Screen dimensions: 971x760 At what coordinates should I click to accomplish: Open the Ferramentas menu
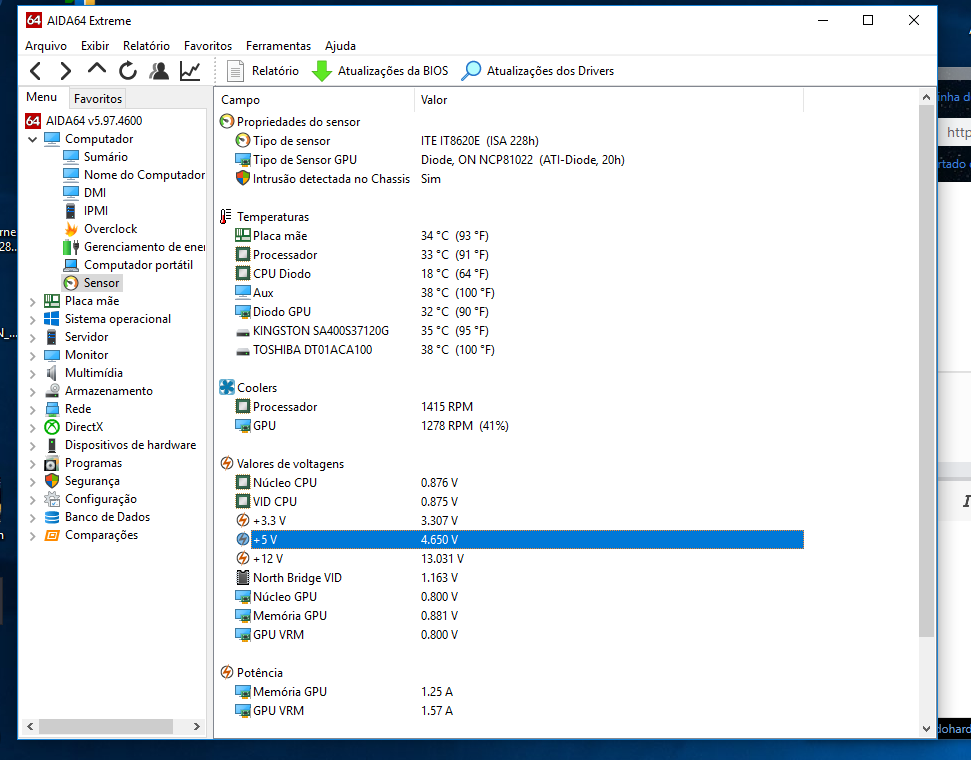tap(278, 46)
